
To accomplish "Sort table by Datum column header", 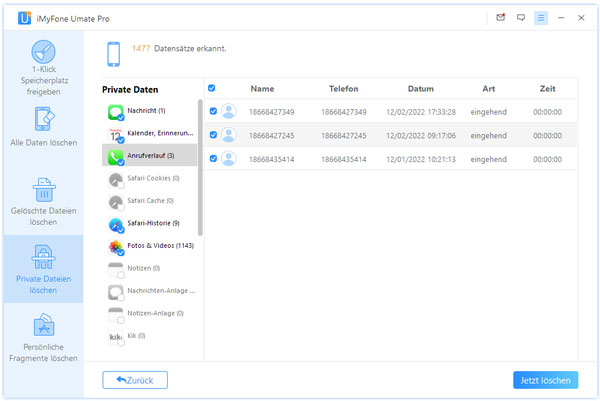I will point(420,88).
